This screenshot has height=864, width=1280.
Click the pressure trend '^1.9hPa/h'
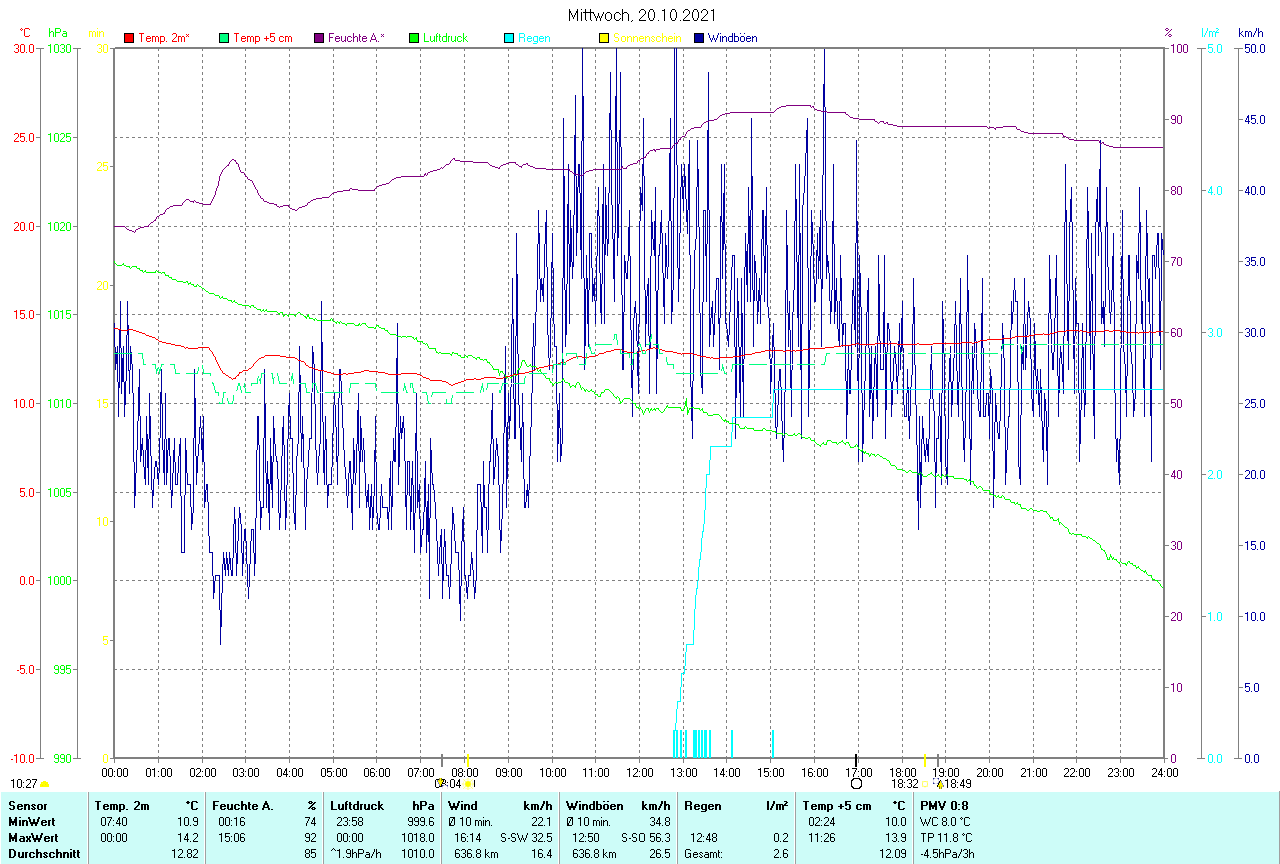[357, 854]
